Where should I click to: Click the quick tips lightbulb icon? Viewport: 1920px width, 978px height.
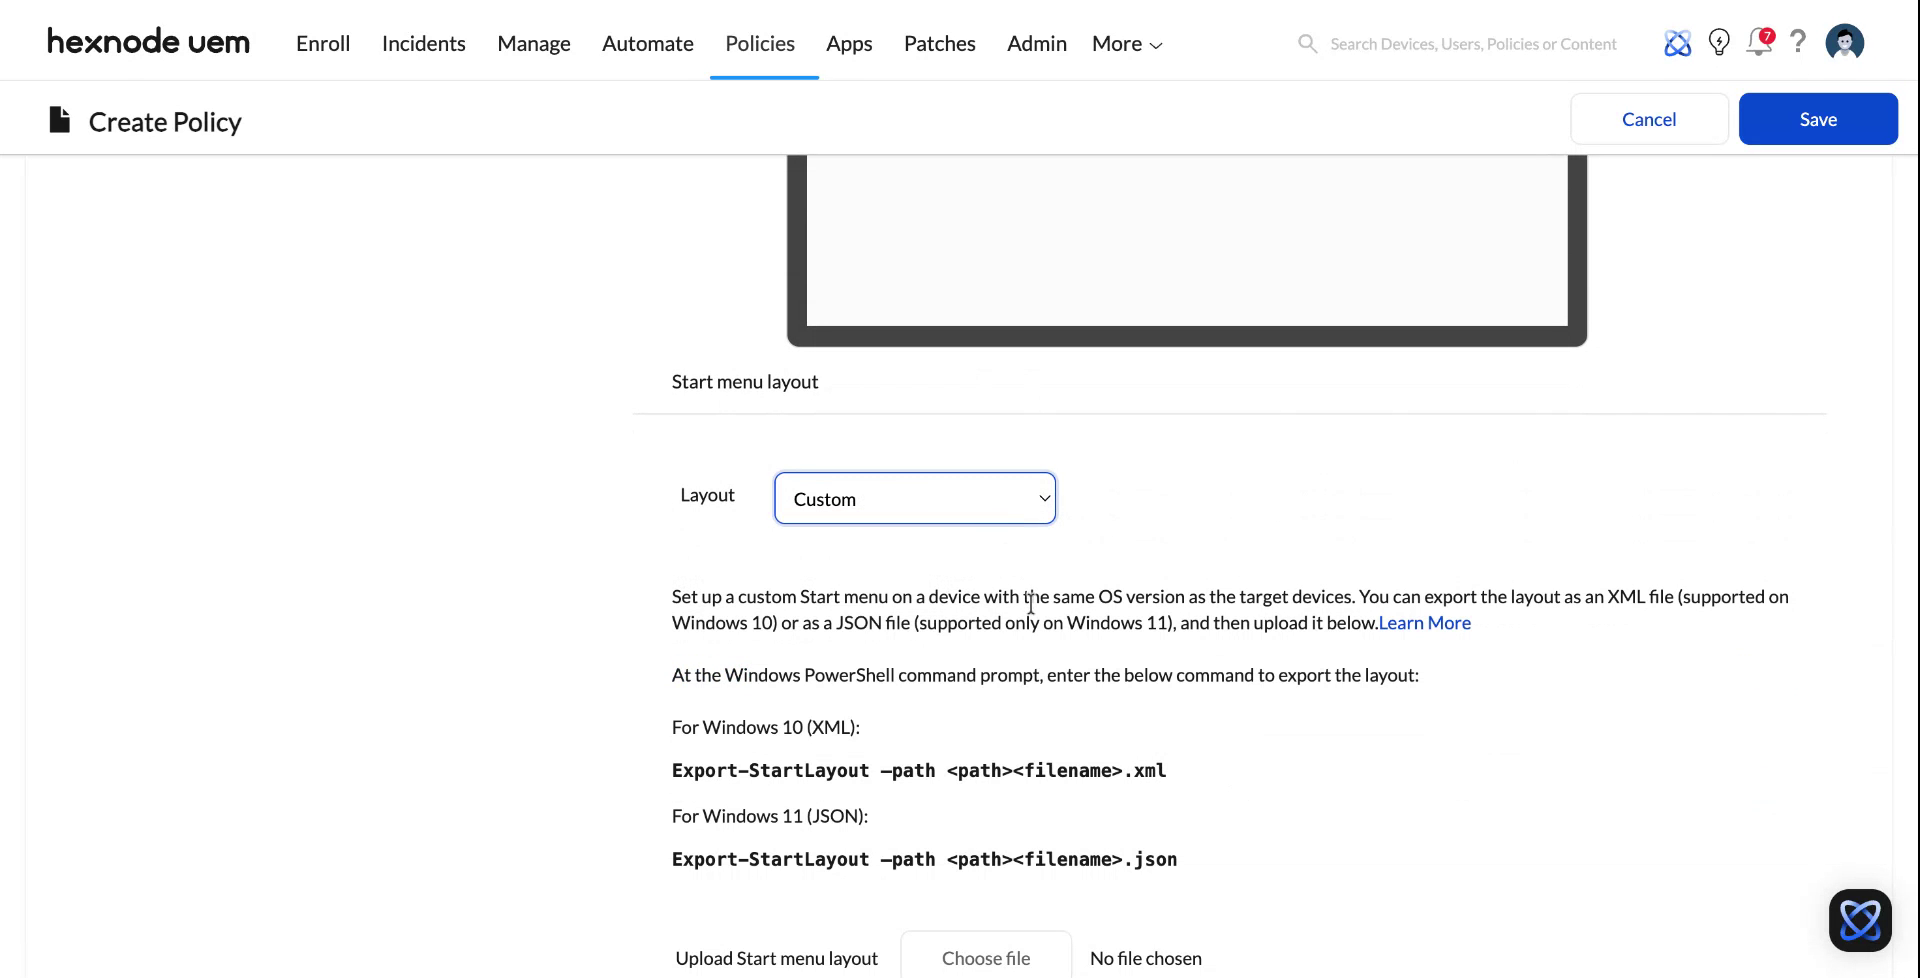click(1719, 43)
